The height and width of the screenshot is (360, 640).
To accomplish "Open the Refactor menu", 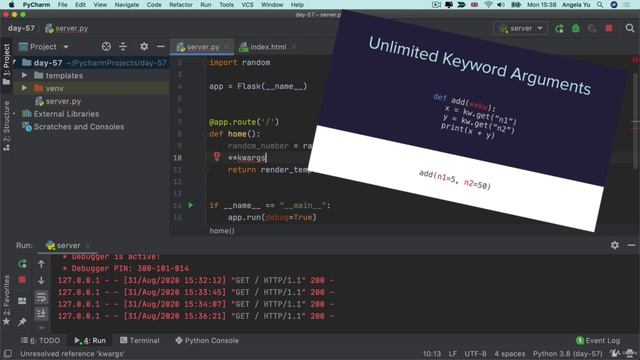I will click(181, 5).
